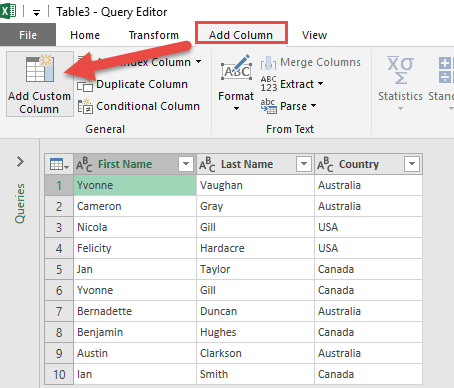Click the Add Custom Column icon
Viewport: 454px width, 388px height.
click(40, 69)
